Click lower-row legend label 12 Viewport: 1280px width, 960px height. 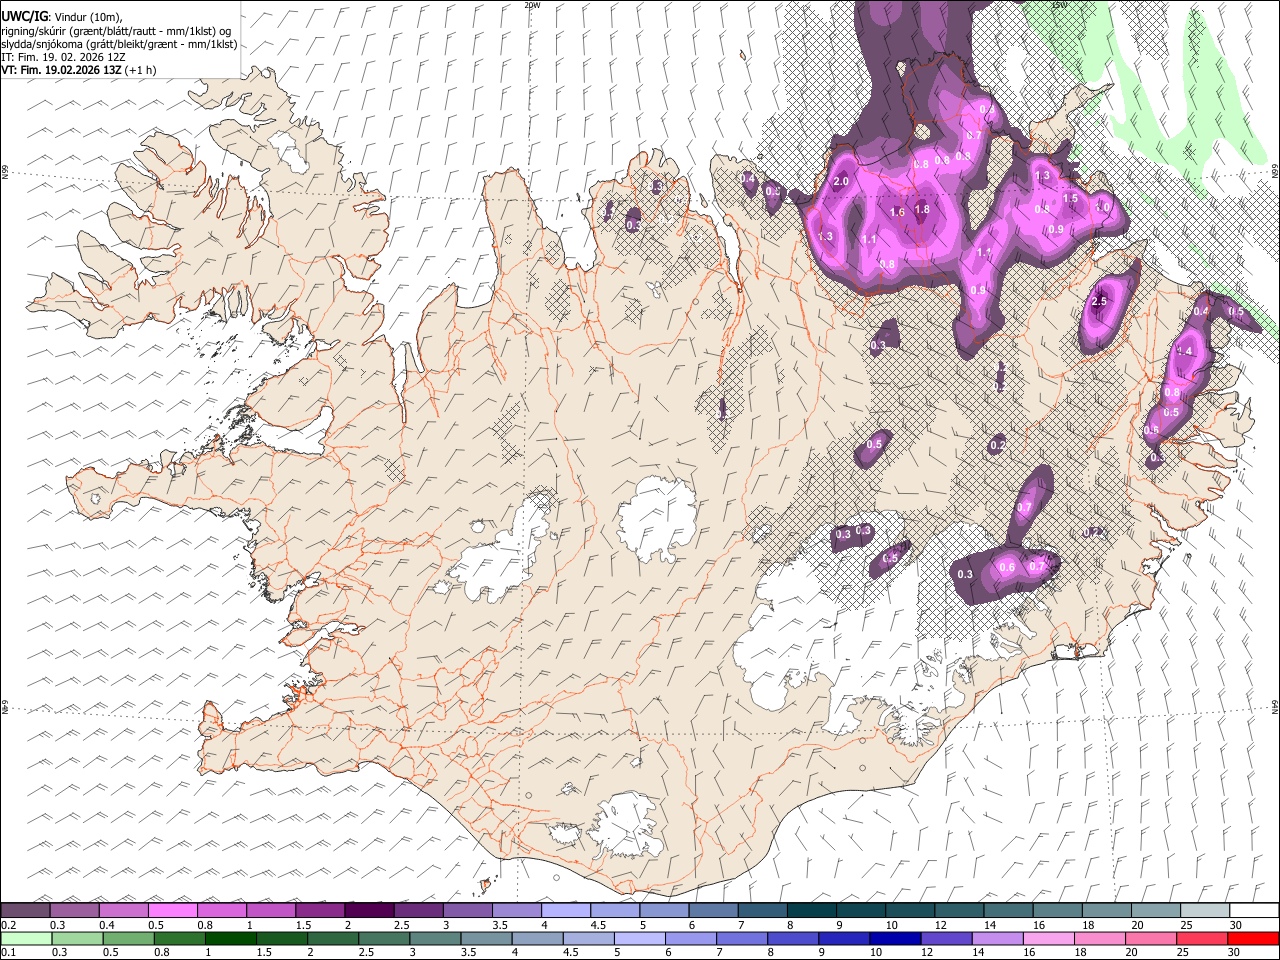pos(928,953)
